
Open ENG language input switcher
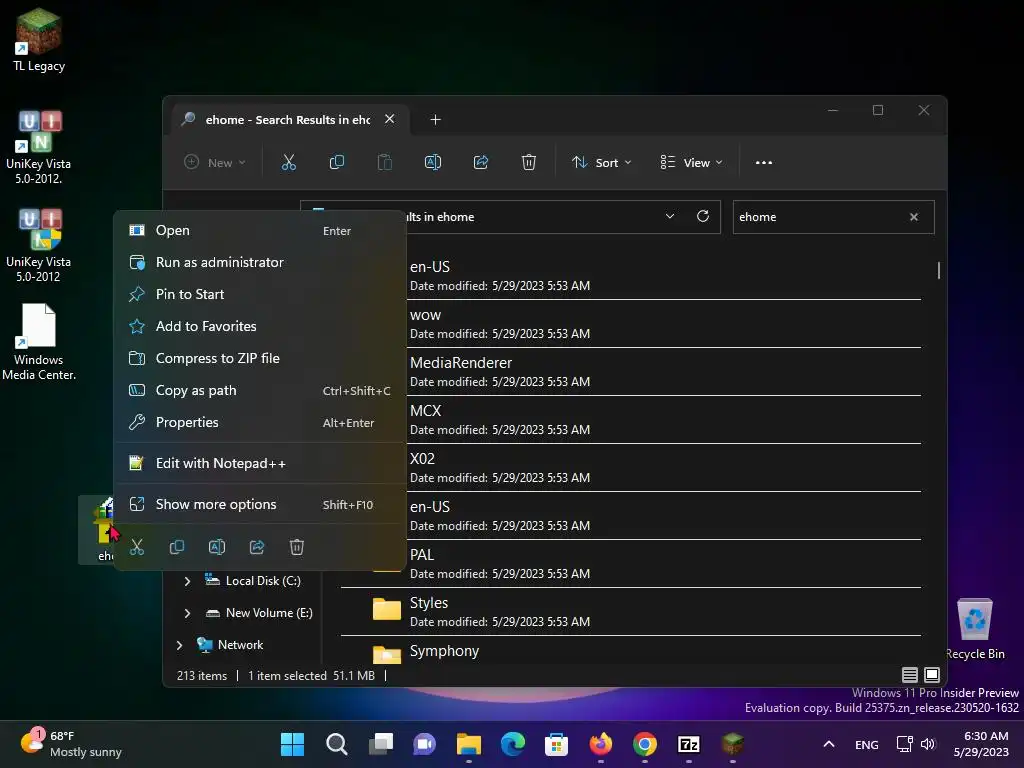(x=867, y=744)
